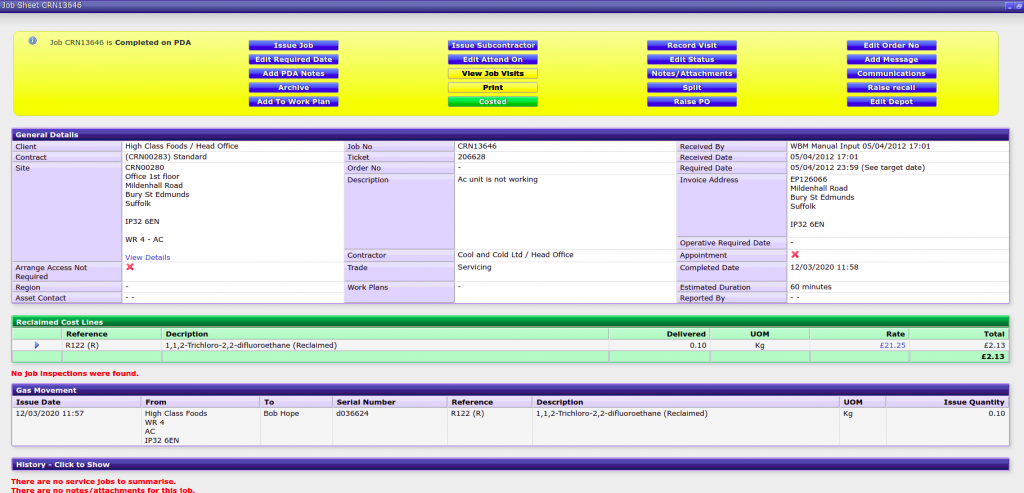
Task: Click Edit Required Date button
Action: click(x=293, y=59)
